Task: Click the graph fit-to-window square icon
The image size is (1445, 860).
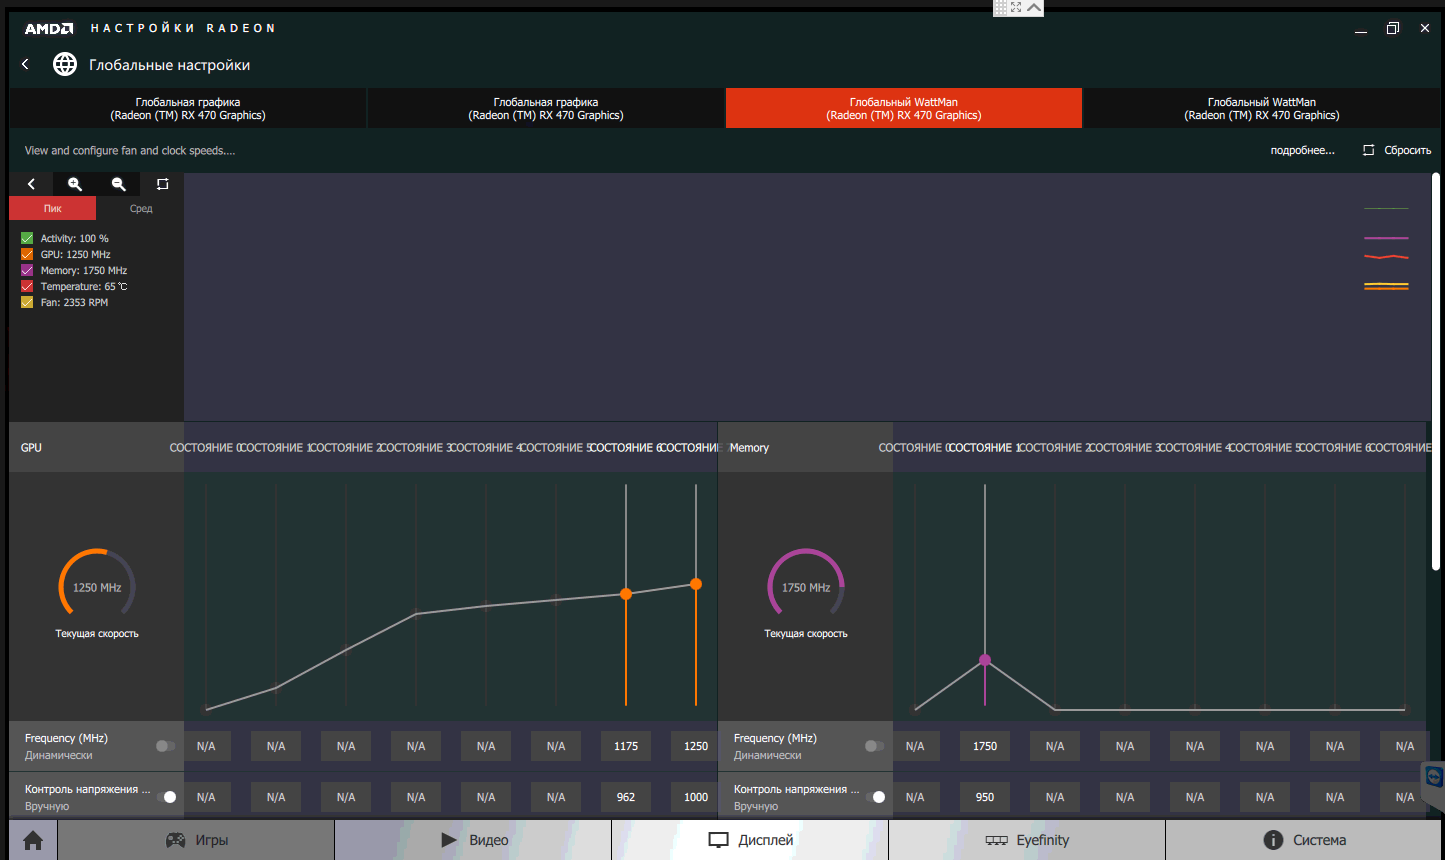Action: [163, 184]
